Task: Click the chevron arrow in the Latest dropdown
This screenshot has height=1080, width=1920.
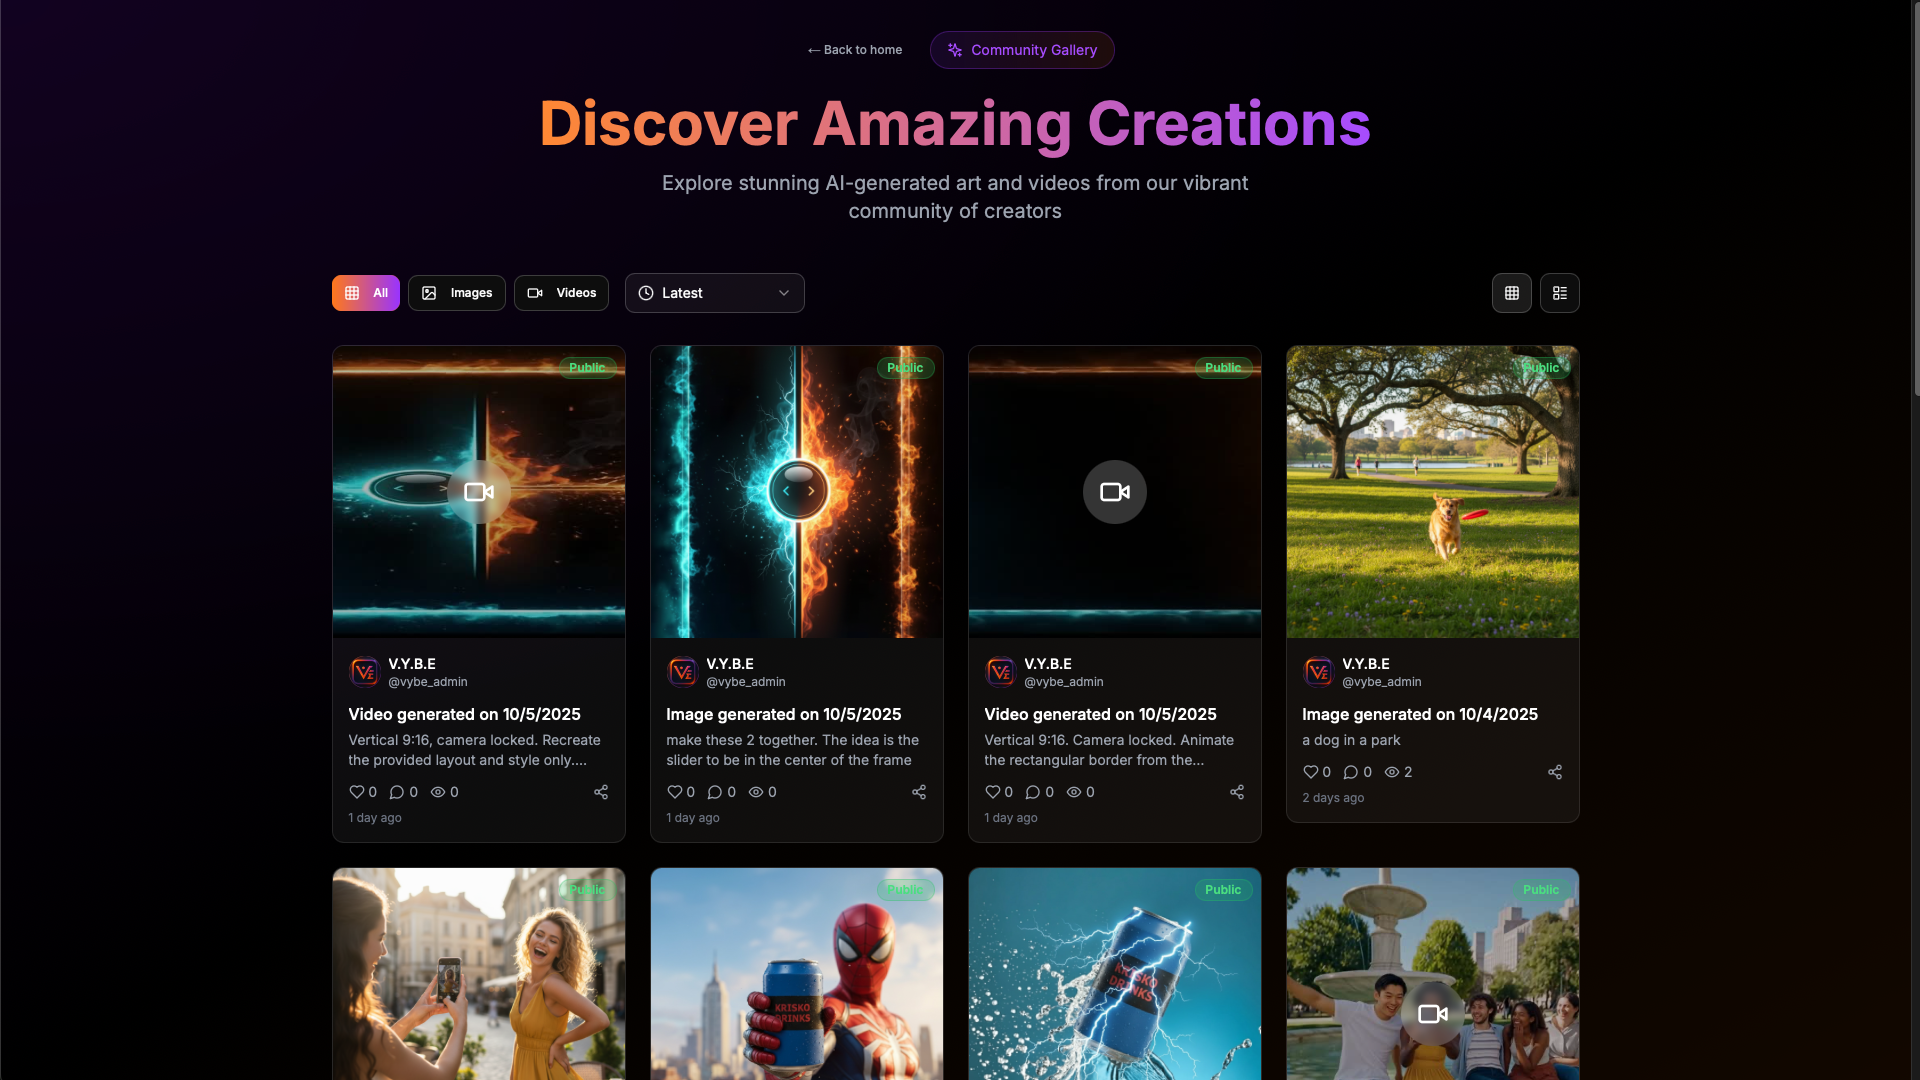Action: coord(783,293)
